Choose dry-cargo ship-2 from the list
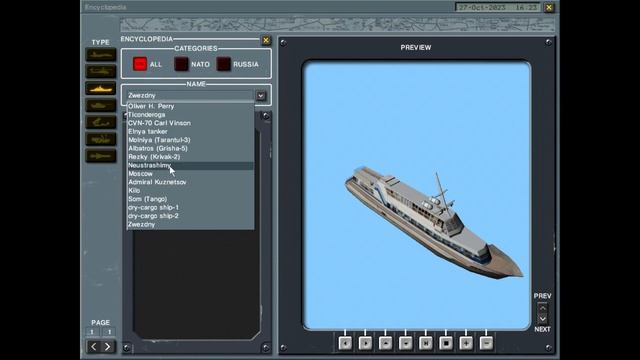Screen dimensions: 640x360 pos(191,216)
